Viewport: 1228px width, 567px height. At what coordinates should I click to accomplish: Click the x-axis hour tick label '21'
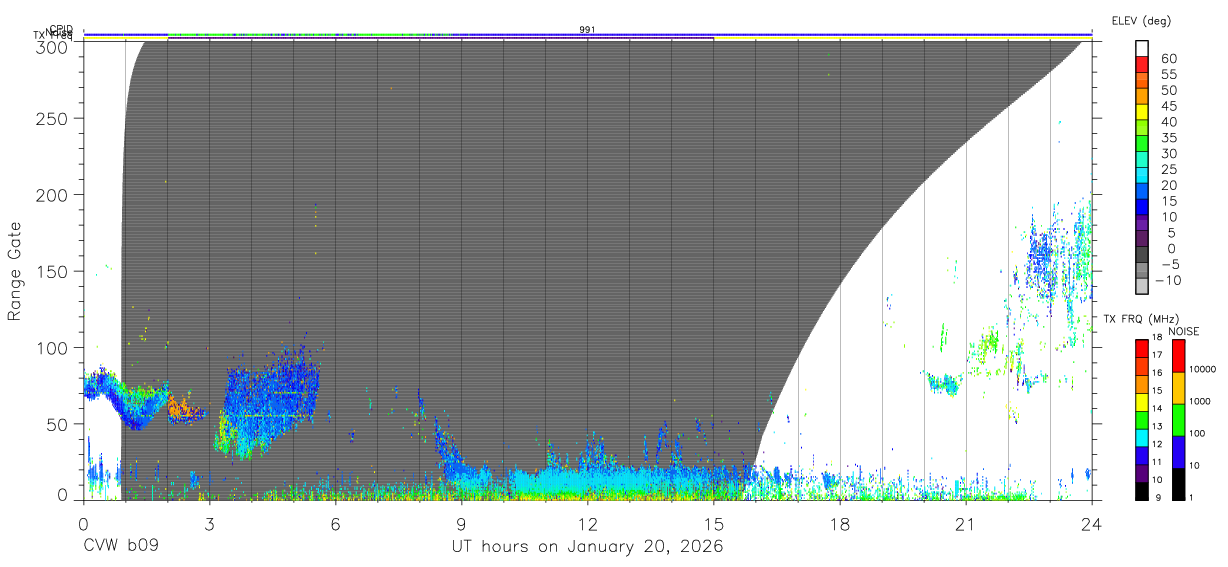click(x=966, y=523)
